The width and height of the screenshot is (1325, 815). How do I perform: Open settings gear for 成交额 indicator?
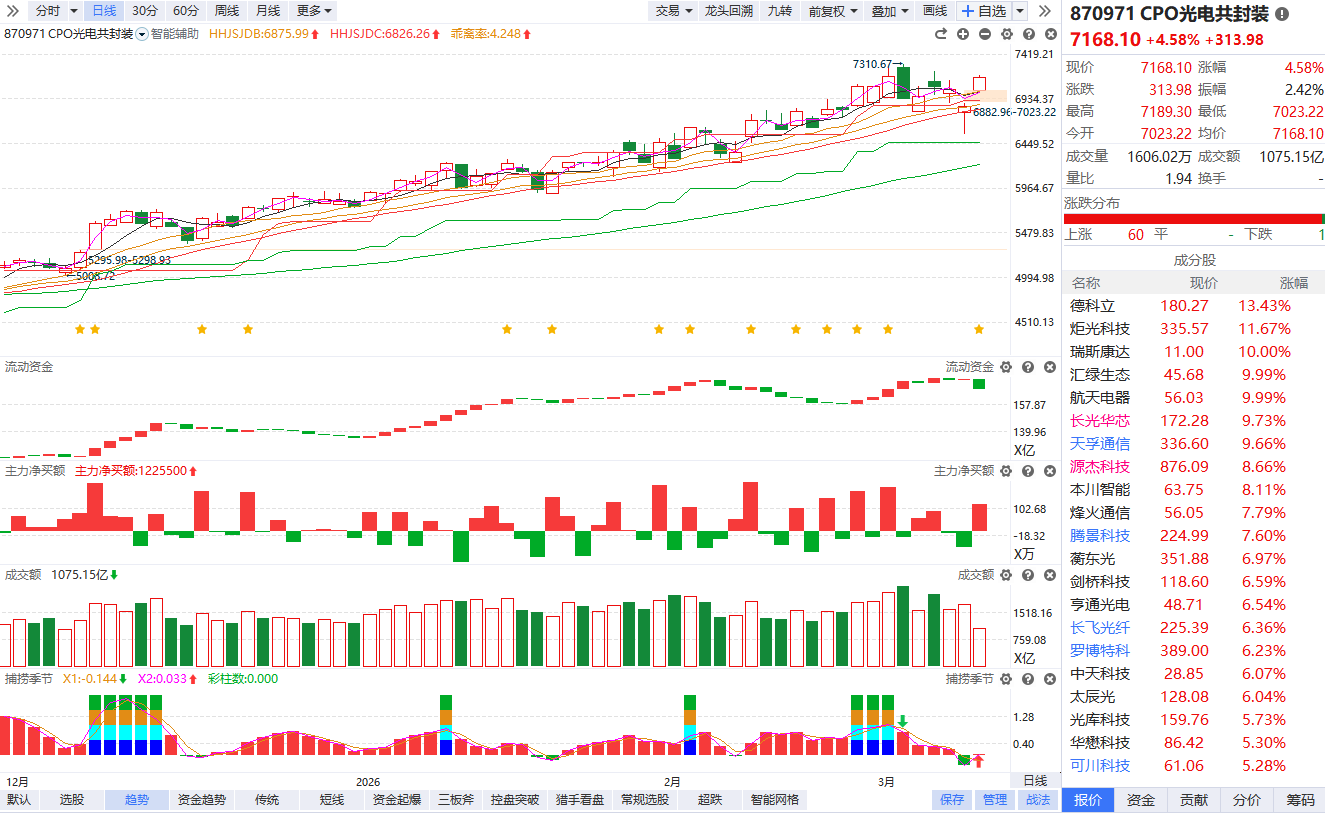coord(1006,575)
